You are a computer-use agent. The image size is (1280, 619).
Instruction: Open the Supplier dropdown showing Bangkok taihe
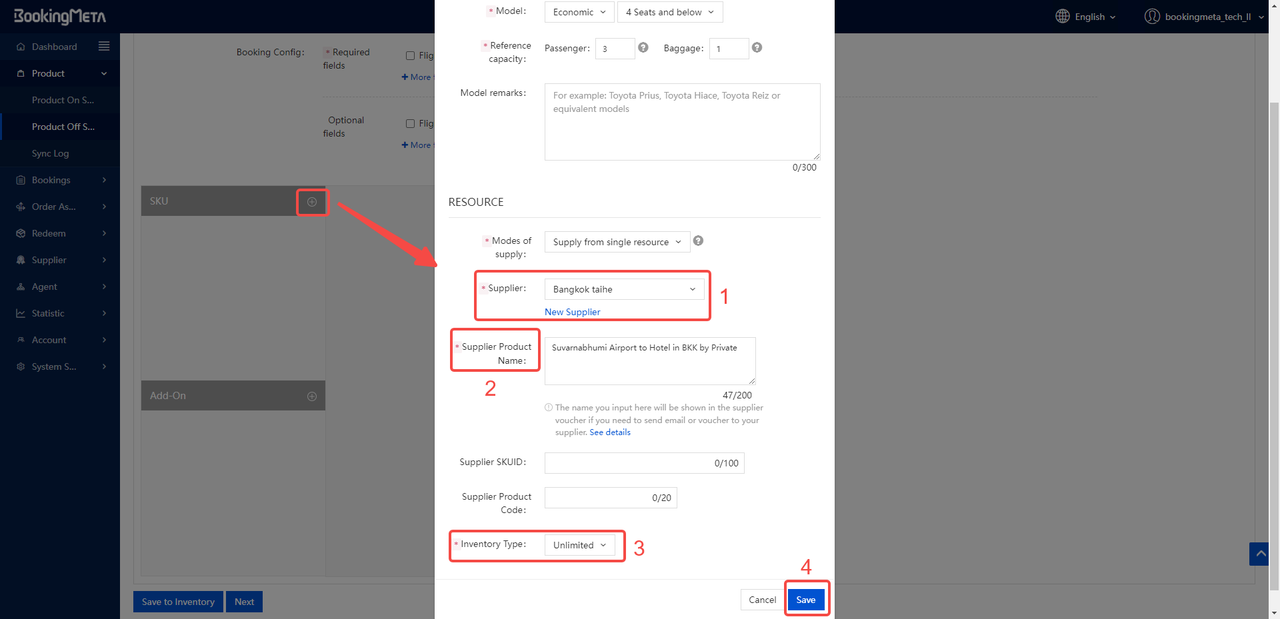(x=624, y=289)
